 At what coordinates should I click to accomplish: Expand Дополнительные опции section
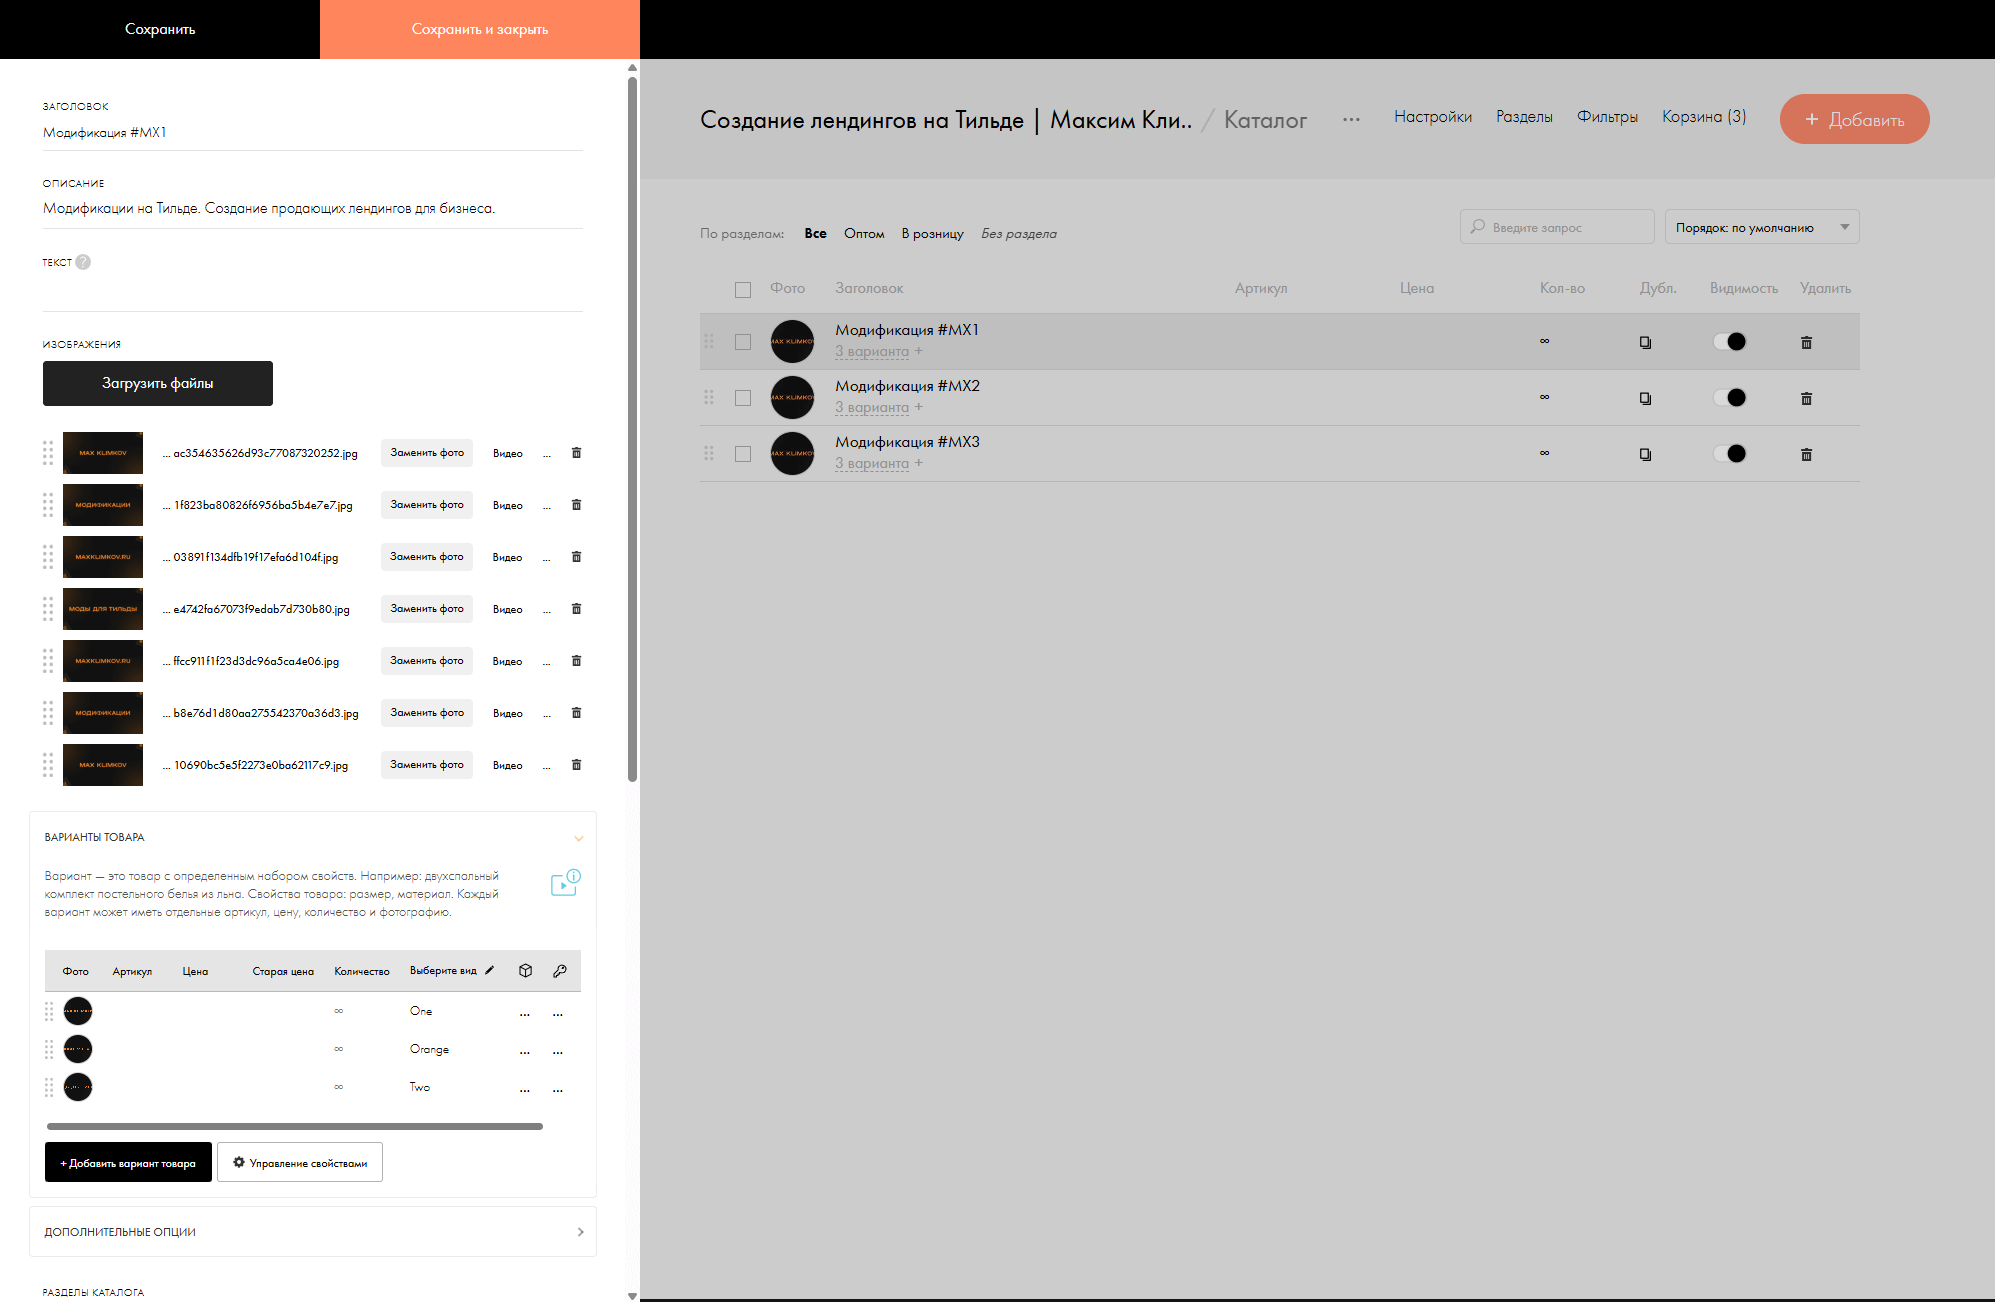point(580,1232)
